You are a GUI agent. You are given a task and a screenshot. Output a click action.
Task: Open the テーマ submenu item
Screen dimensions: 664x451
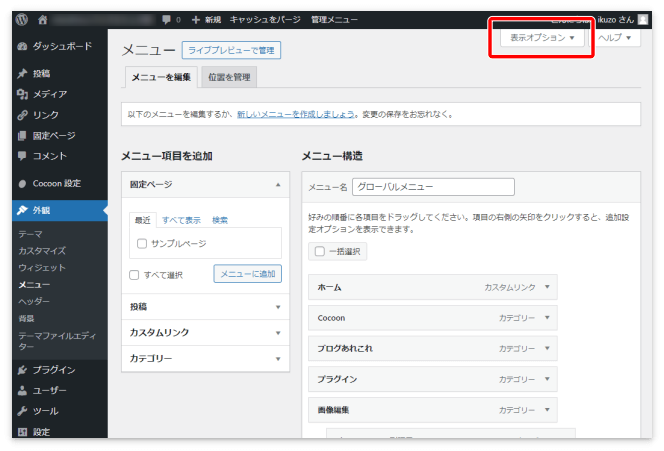coord(30,234)
